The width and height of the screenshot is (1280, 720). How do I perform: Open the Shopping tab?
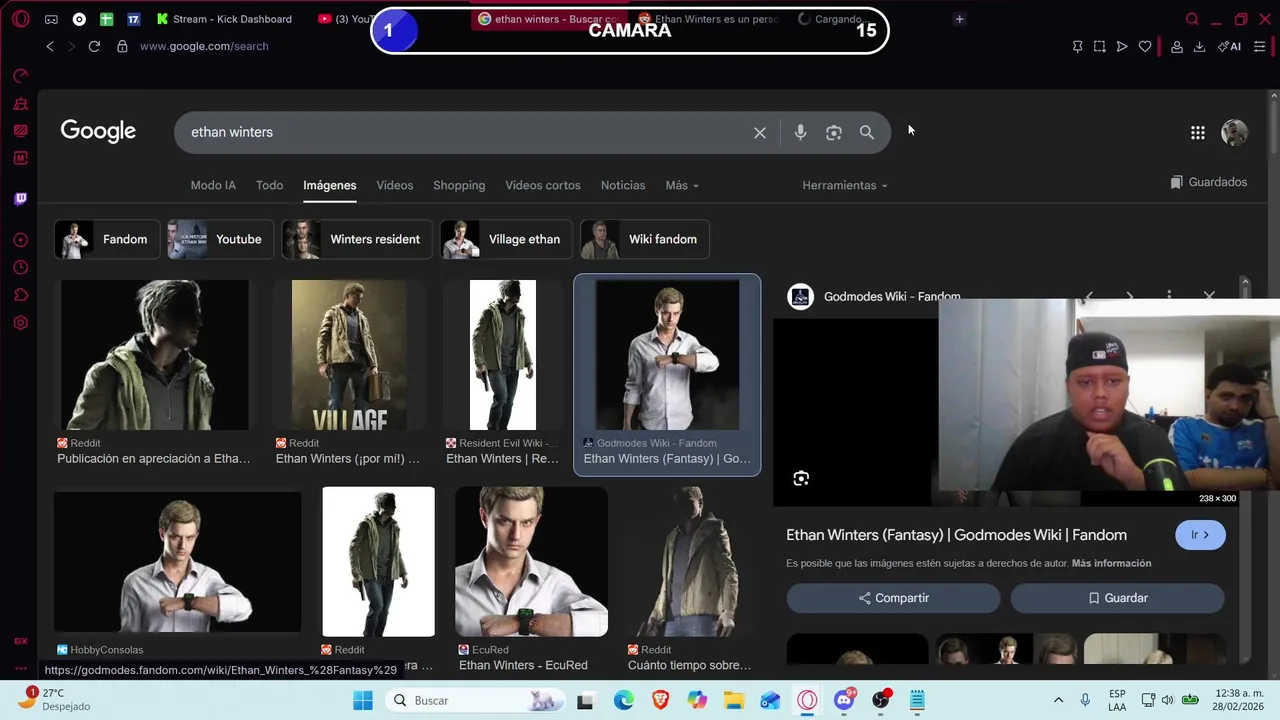click(459, 185)
